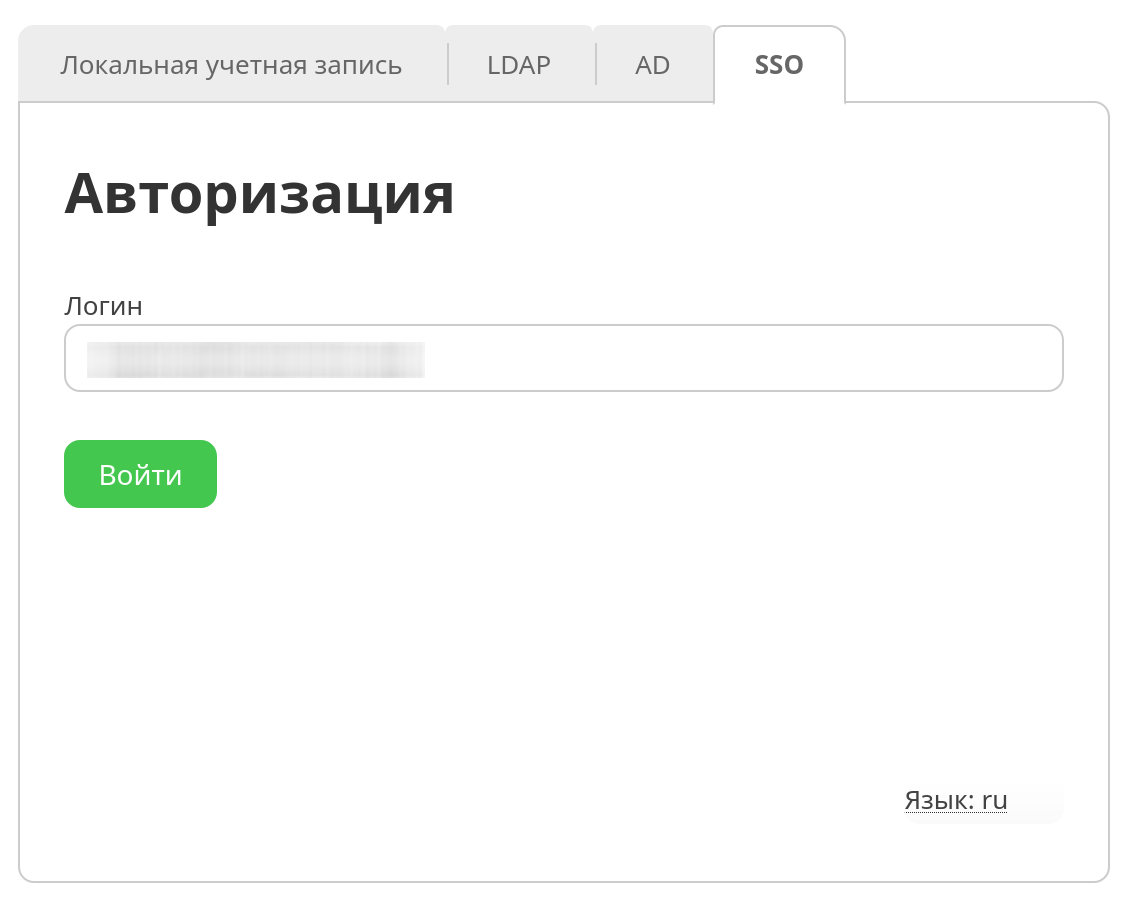Click the Логин field label
Image resolution: width=1136 pixels, height=908 pixels.
[x=103, y=306]
